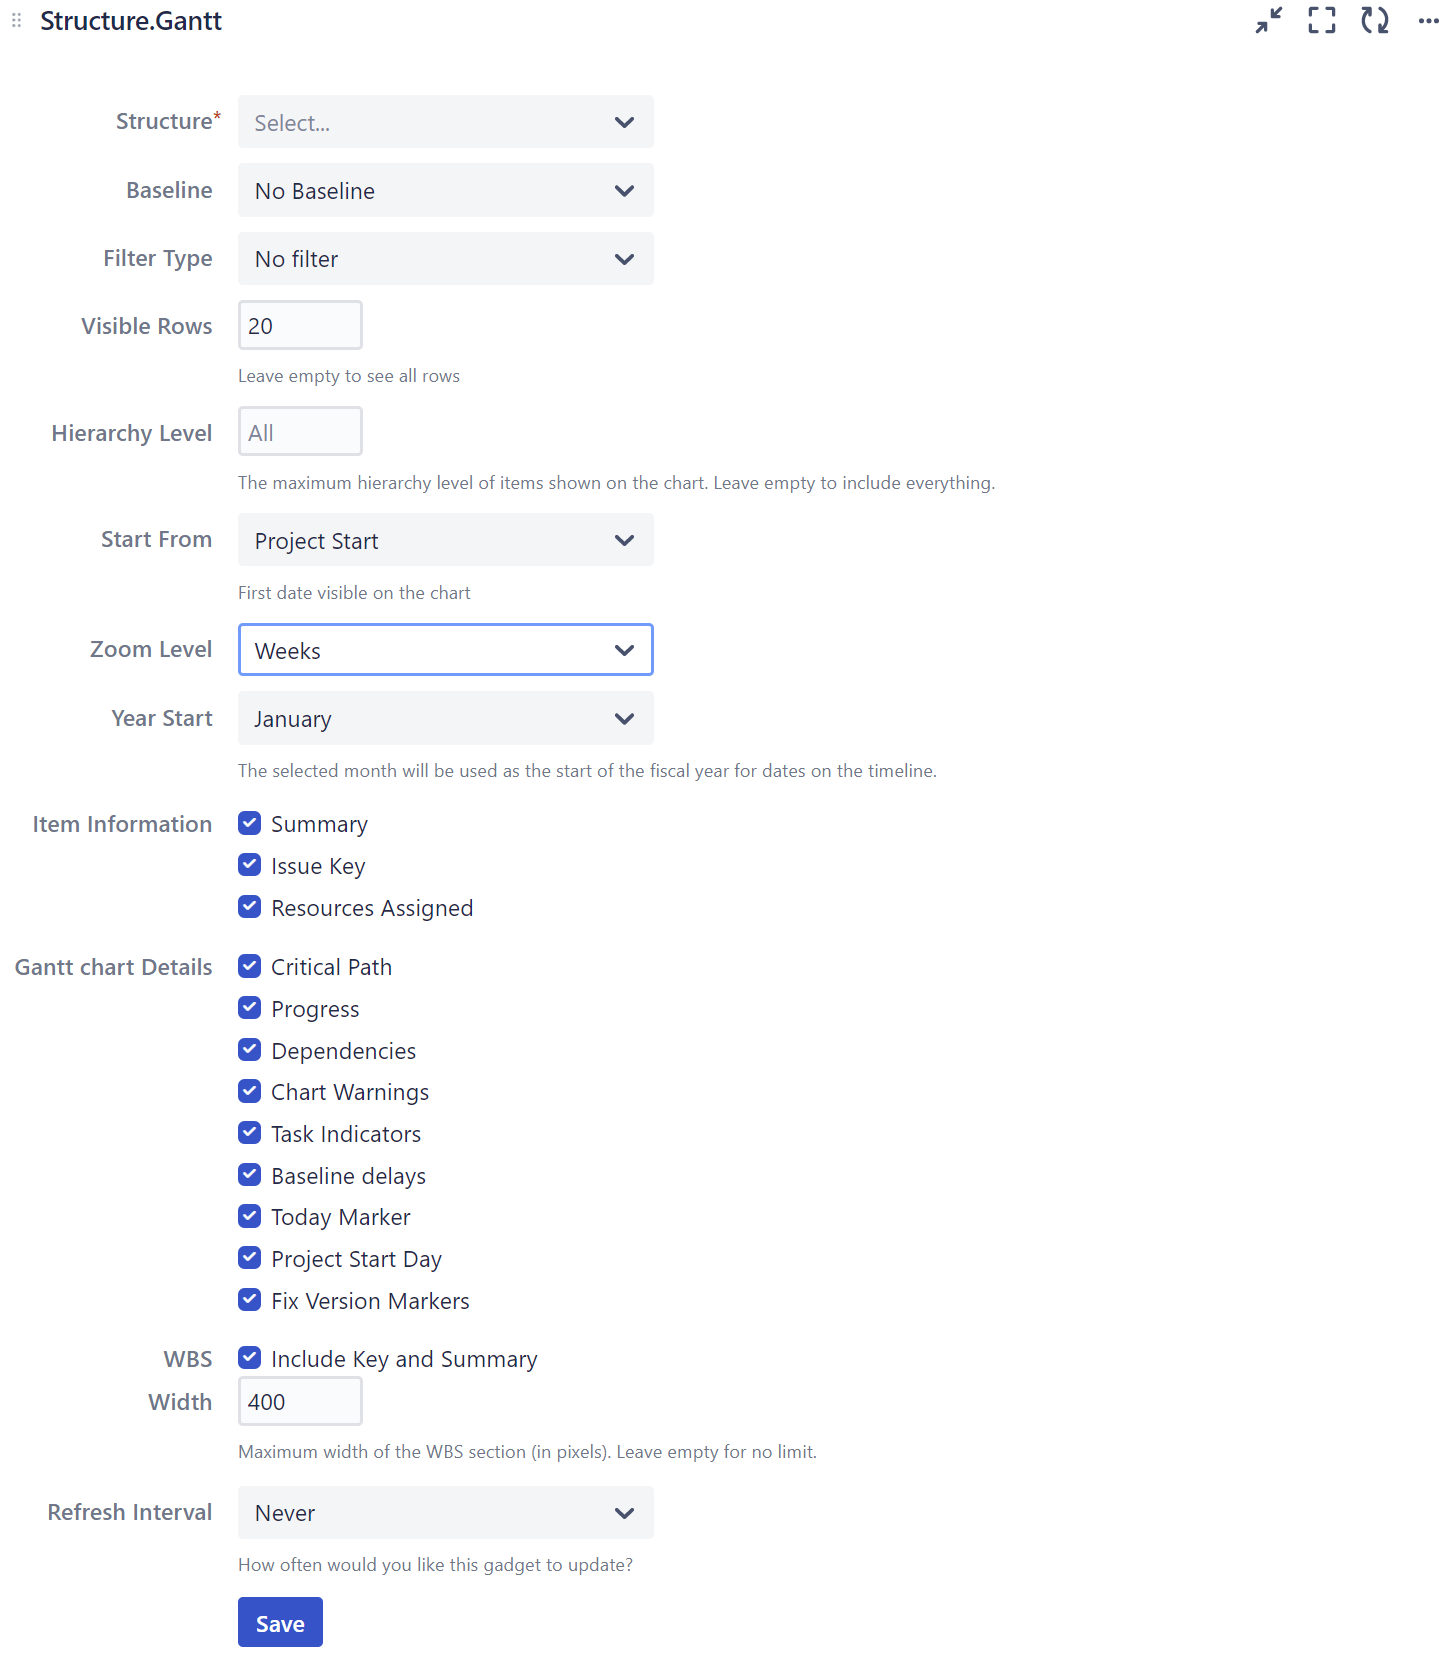Focus the WBS Width input field
The image size is (1450, 1660).
(300, 1401)
